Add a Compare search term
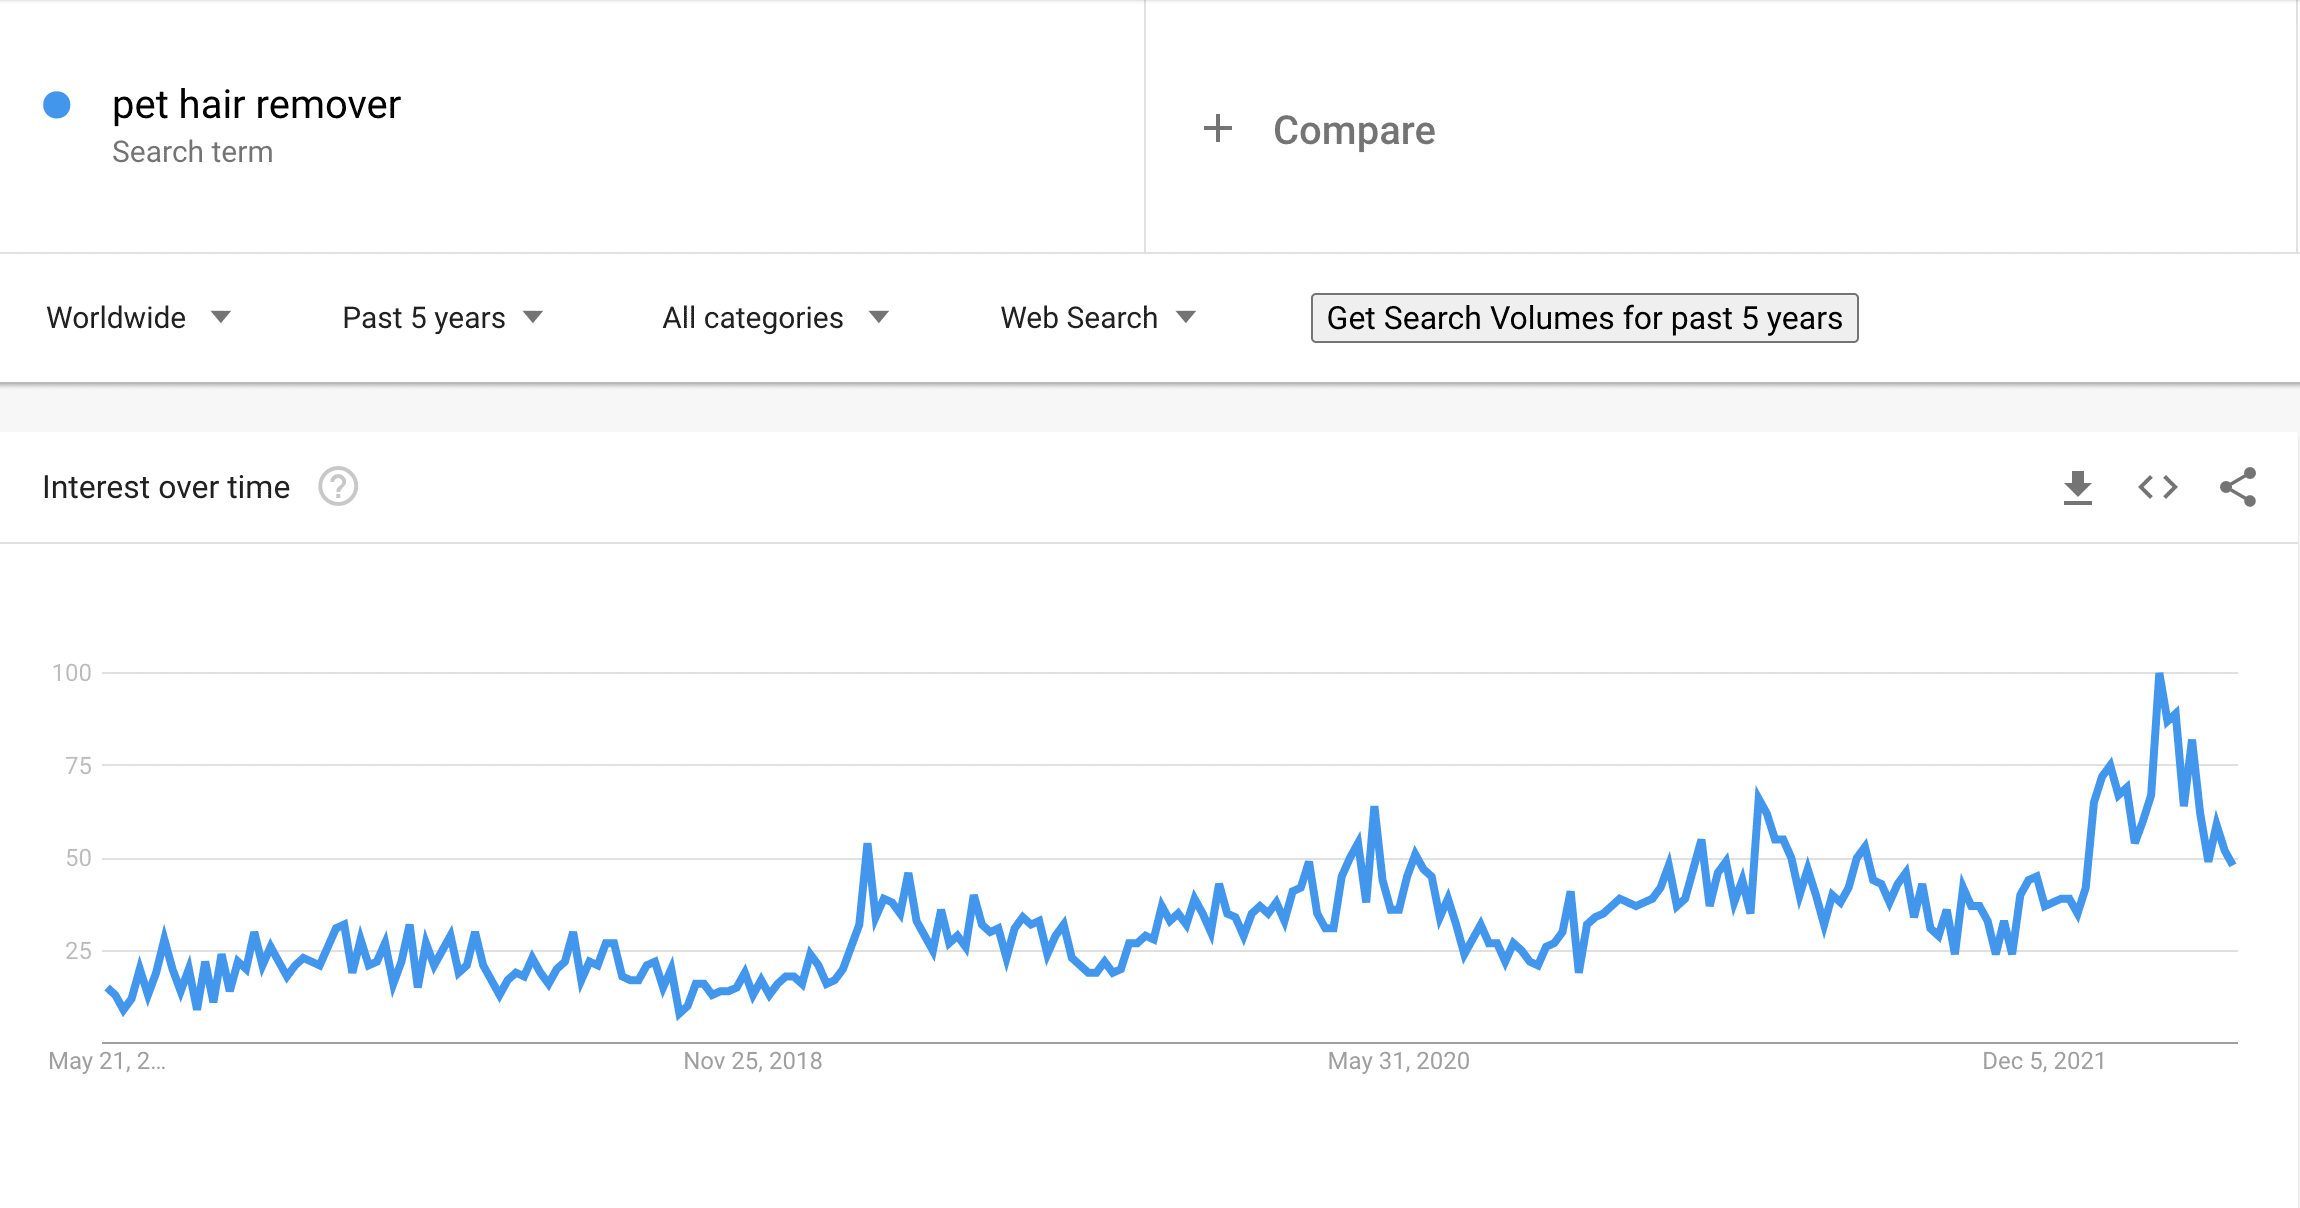This screenshot has width=2300, height=1208. point(1354,130)
